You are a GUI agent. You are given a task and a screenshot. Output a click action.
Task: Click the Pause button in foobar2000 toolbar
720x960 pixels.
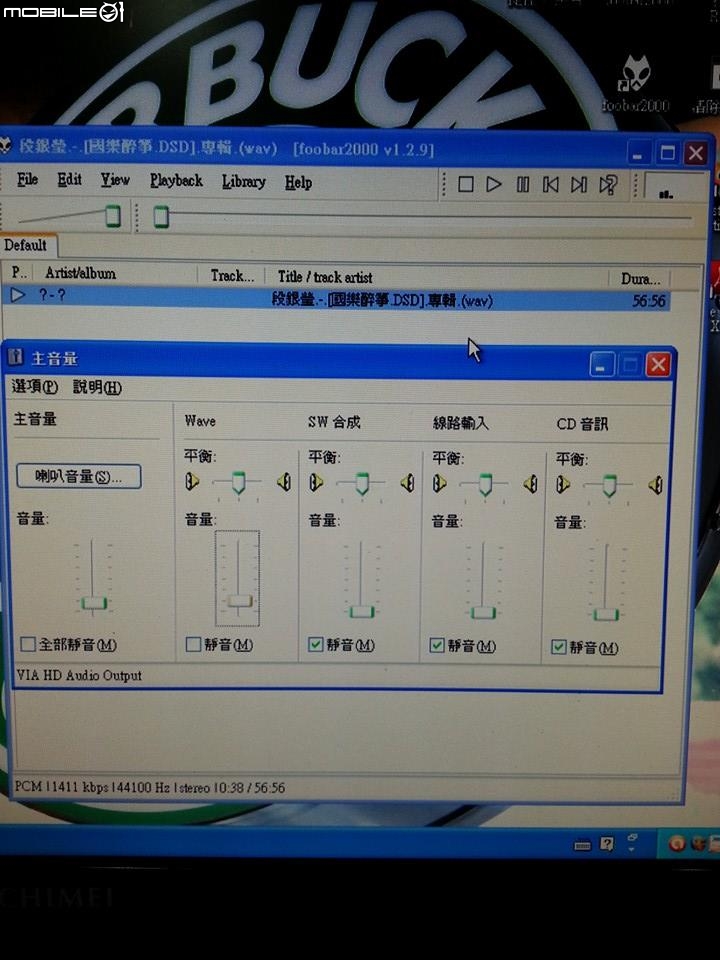(x=522, y=184)
